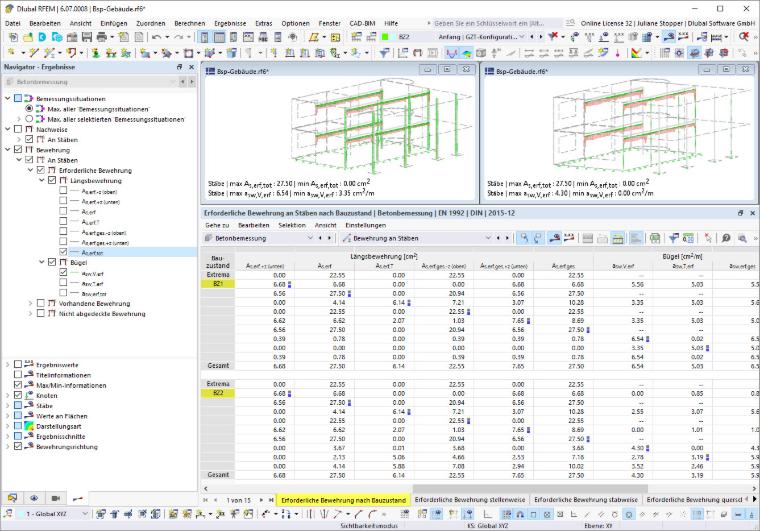Image resolution: width=760 pixels, height=531 pixels.
Task: Click the funnel filter icon in second toolbar
Action: coord(384,53)
